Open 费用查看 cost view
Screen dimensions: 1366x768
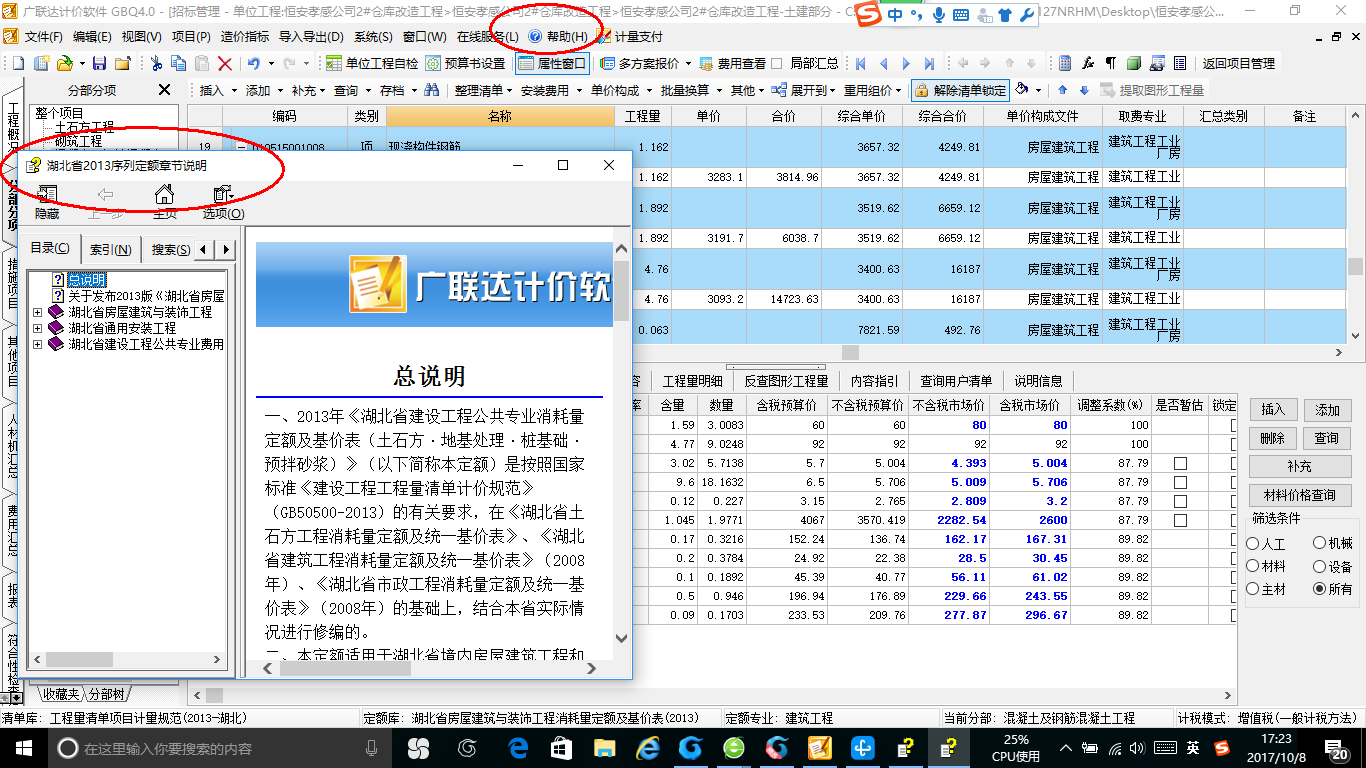pos(733,63)
